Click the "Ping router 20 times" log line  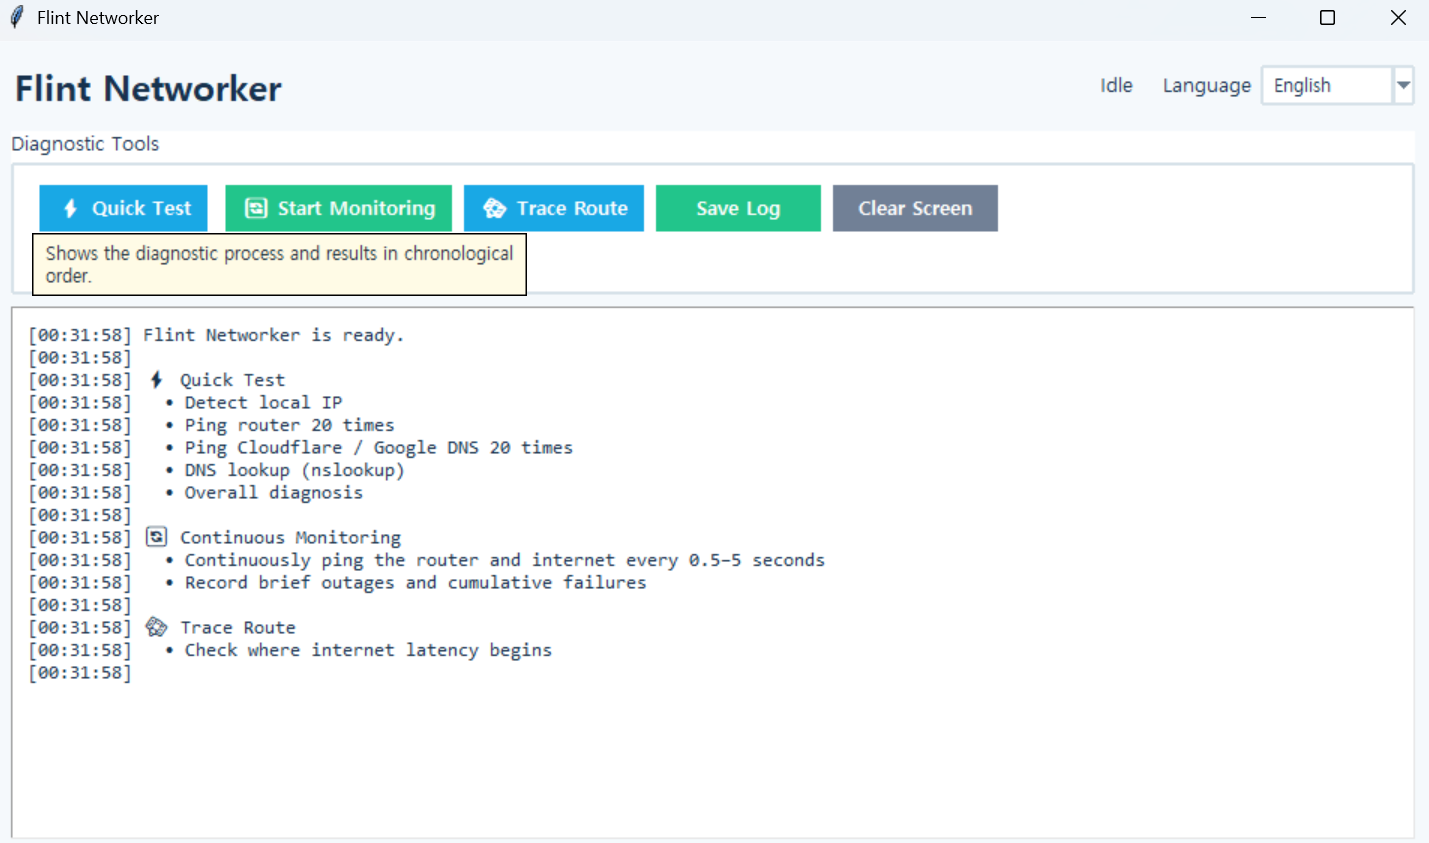pos(289,425)
